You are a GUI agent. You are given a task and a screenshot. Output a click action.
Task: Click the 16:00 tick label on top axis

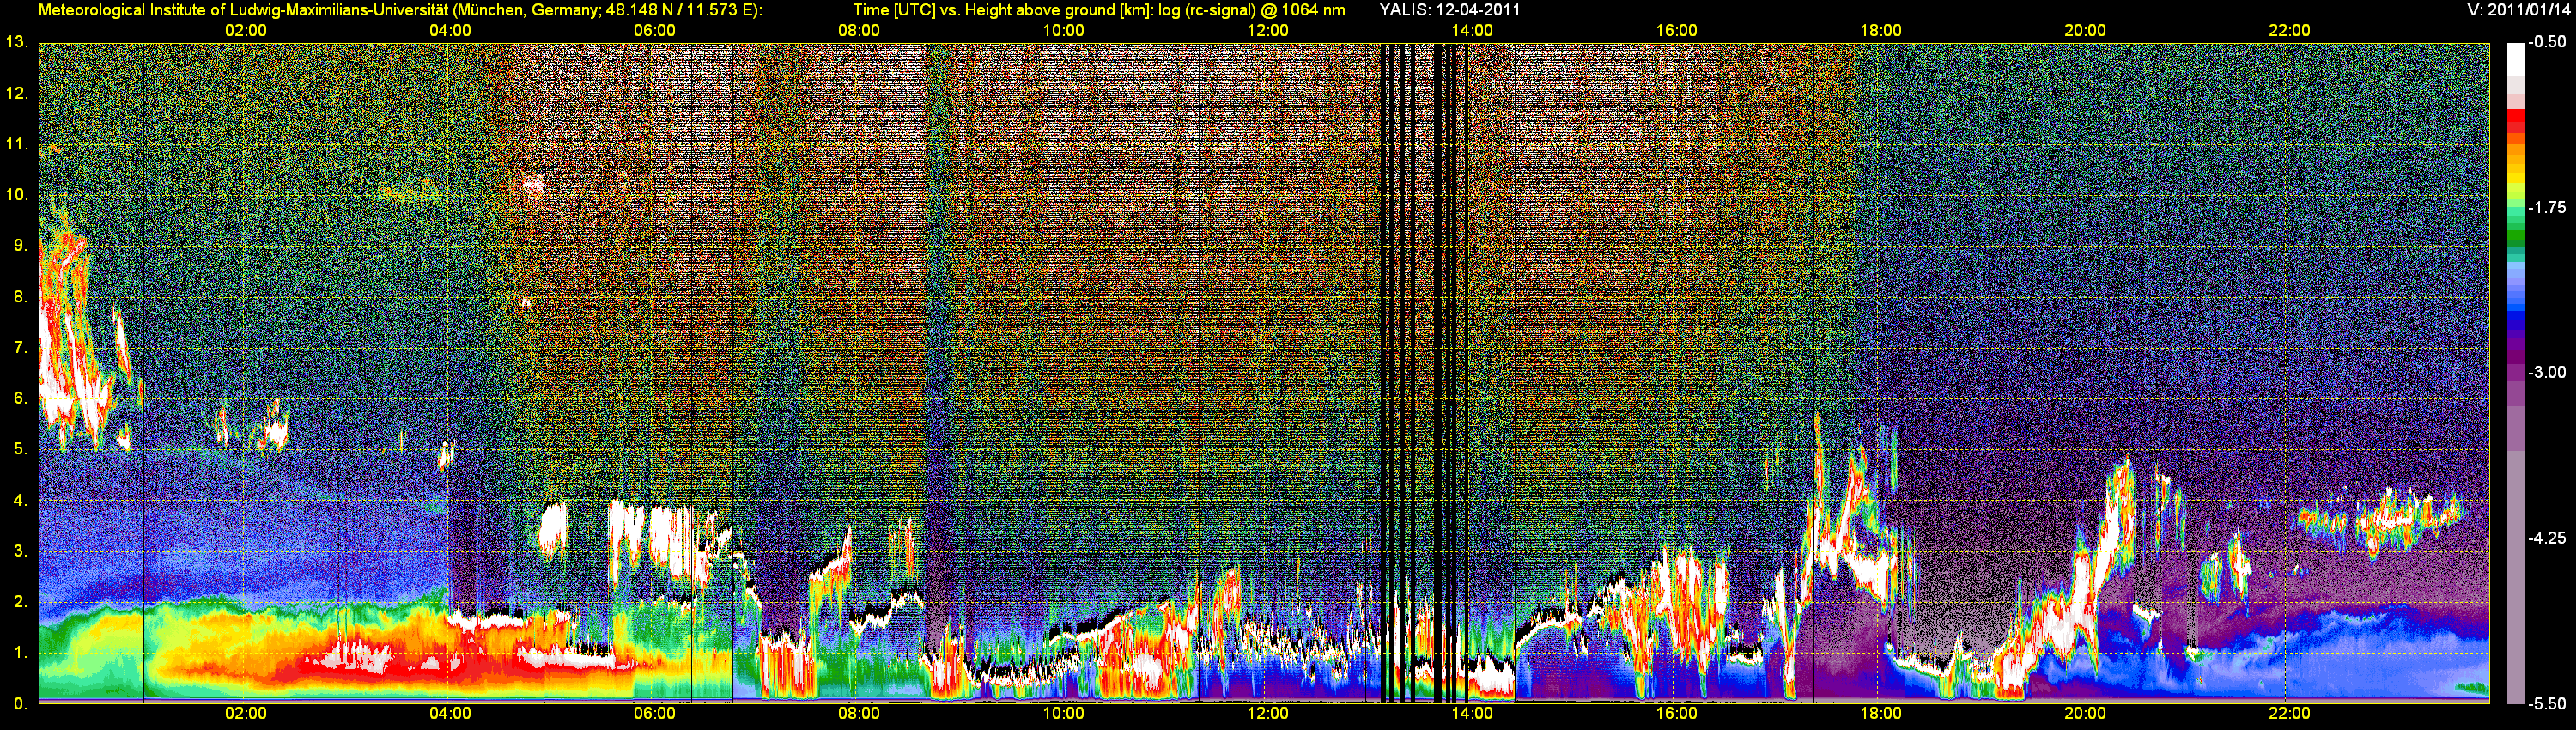tap(1676, 31)
